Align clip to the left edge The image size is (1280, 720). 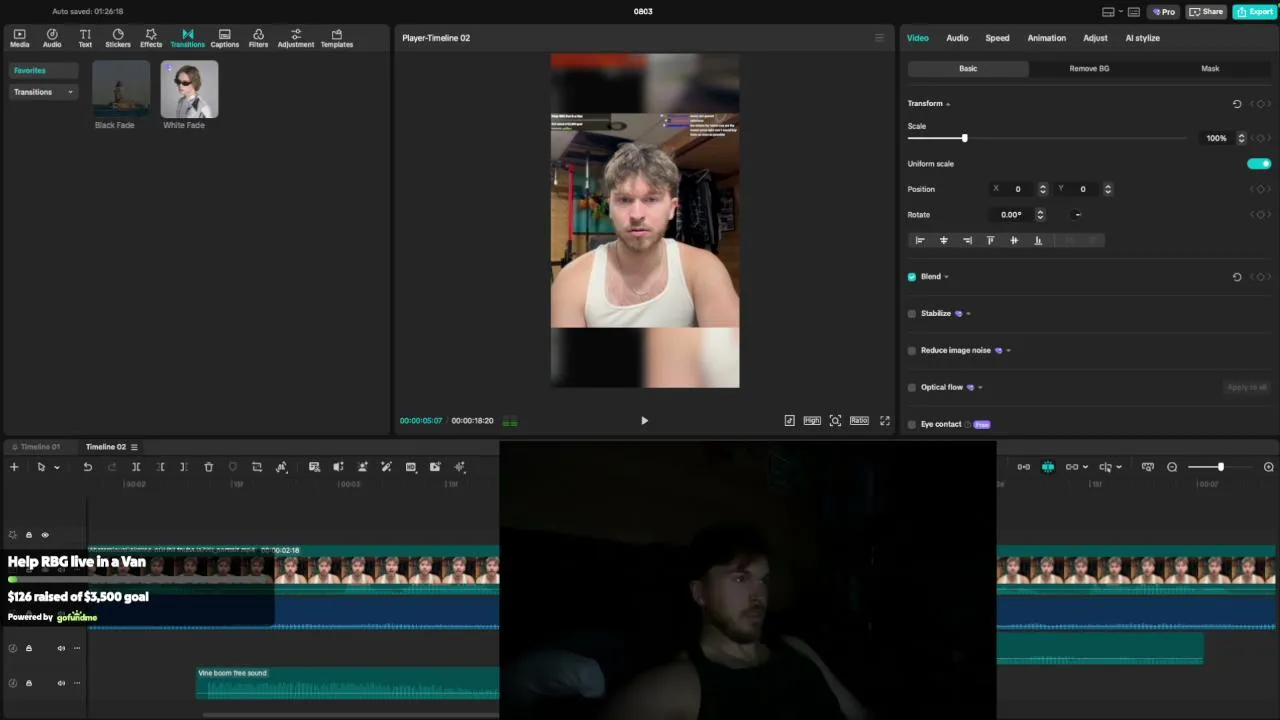click(x=920, y=240)
